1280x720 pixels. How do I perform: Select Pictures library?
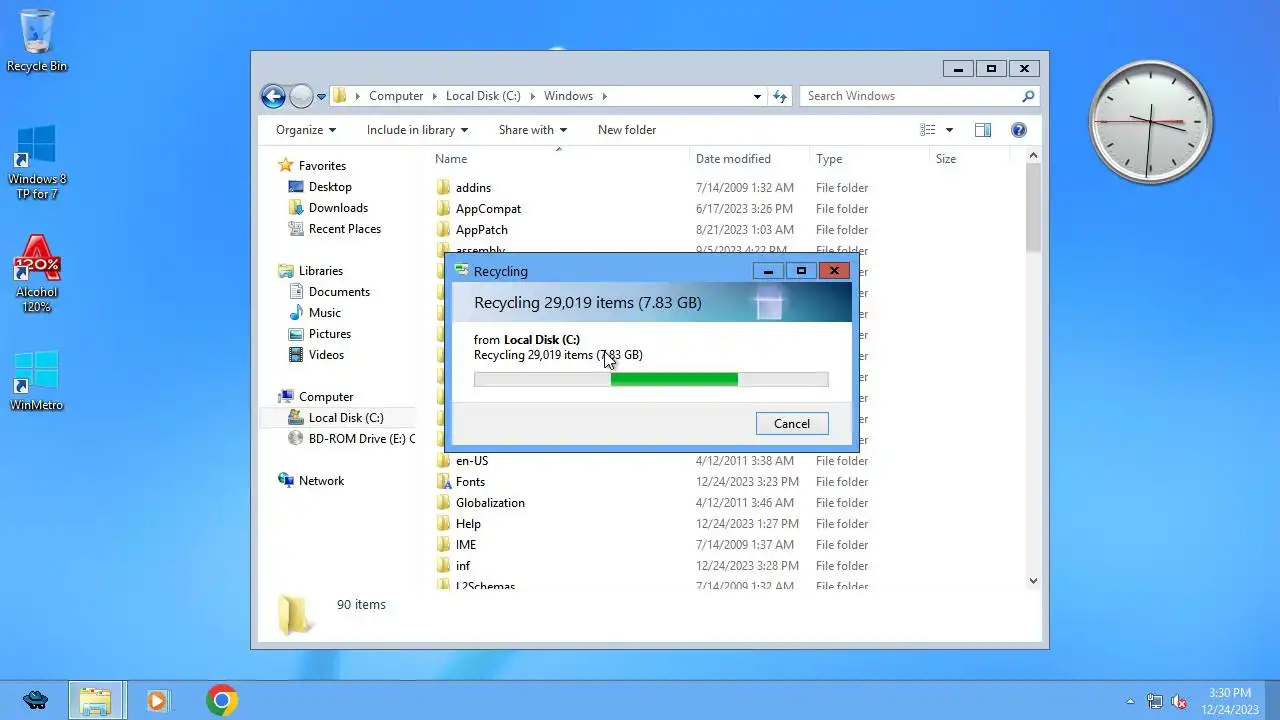click(x=320, y=334)
